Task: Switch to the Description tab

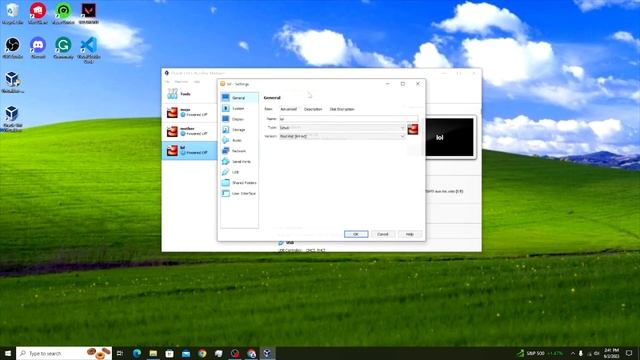Action: (313, 109)
